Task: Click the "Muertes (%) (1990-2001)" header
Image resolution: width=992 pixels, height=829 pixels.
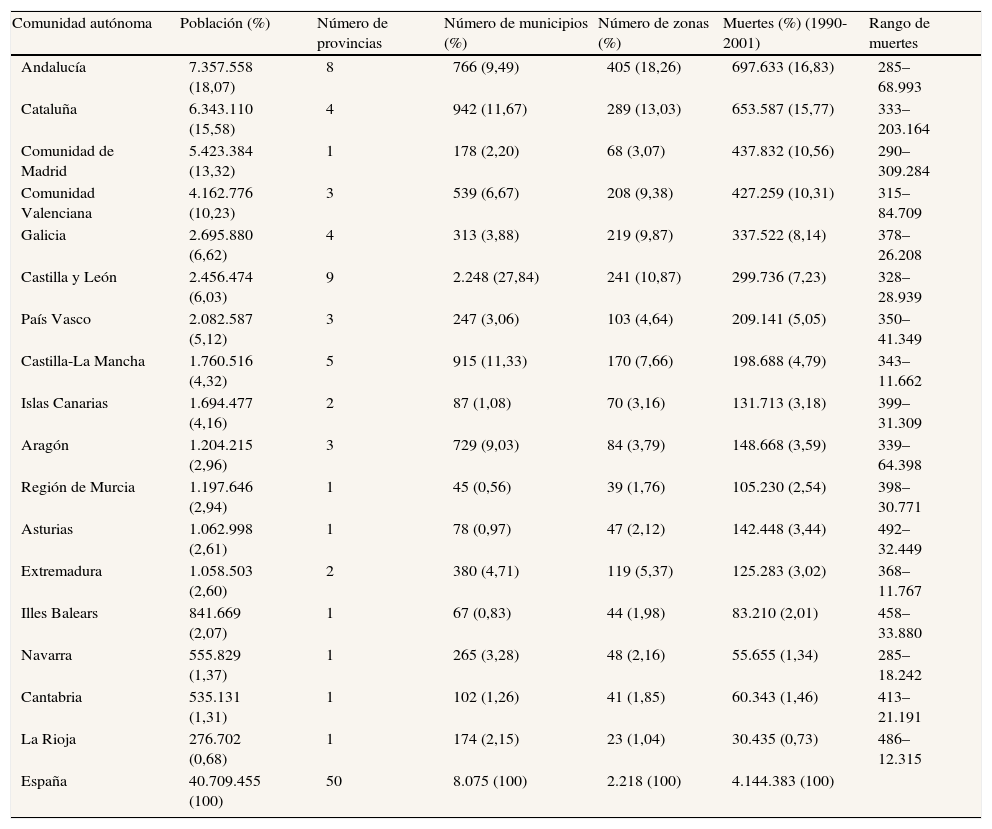Action: point(785,33)
